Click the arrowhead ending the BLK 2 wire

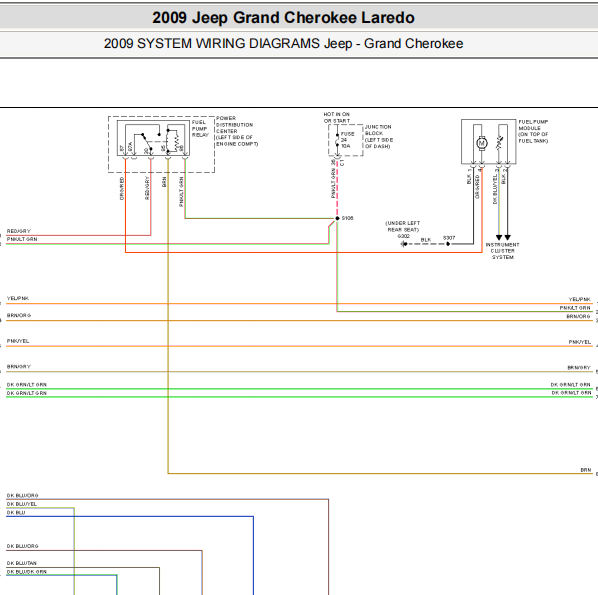(507, 238)
